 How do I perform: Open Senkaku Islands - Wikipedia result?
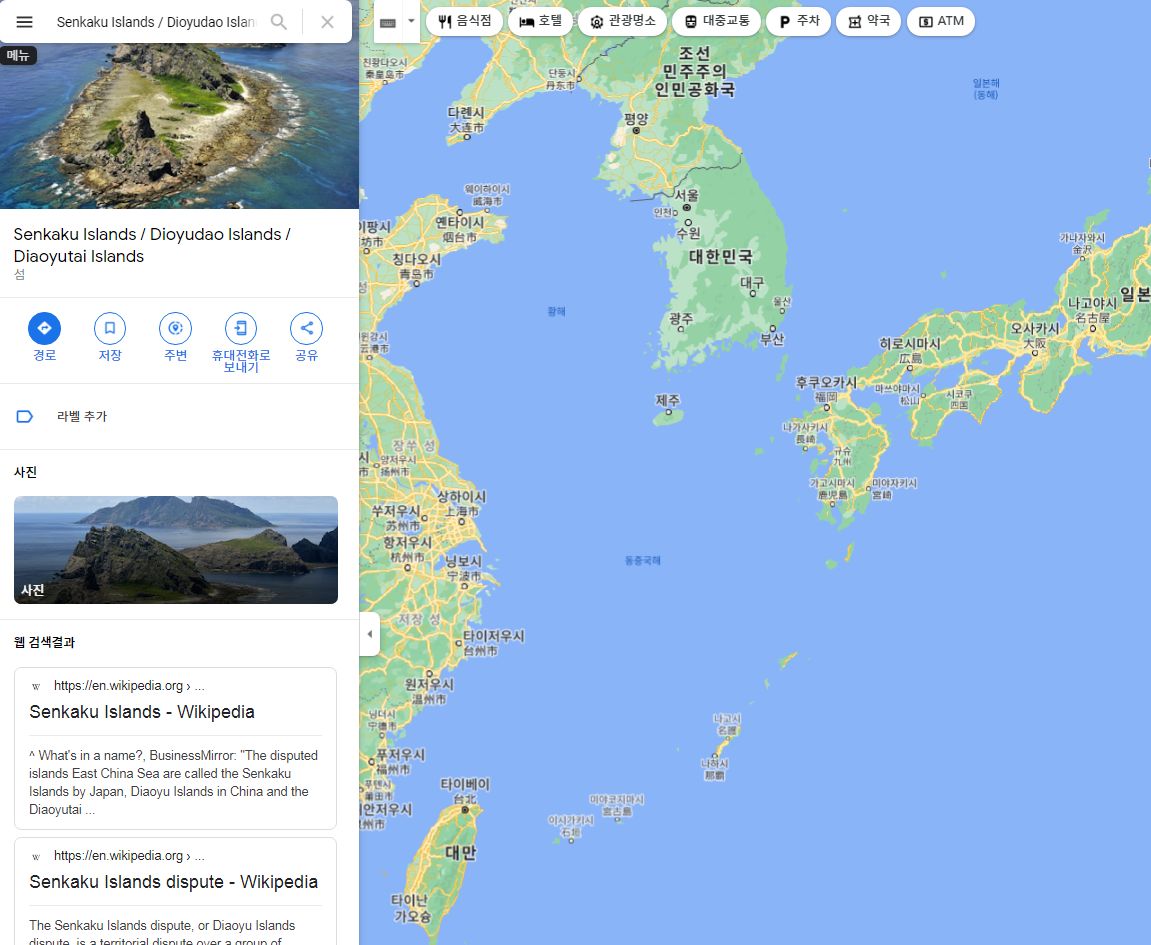[x=142, y=712]
